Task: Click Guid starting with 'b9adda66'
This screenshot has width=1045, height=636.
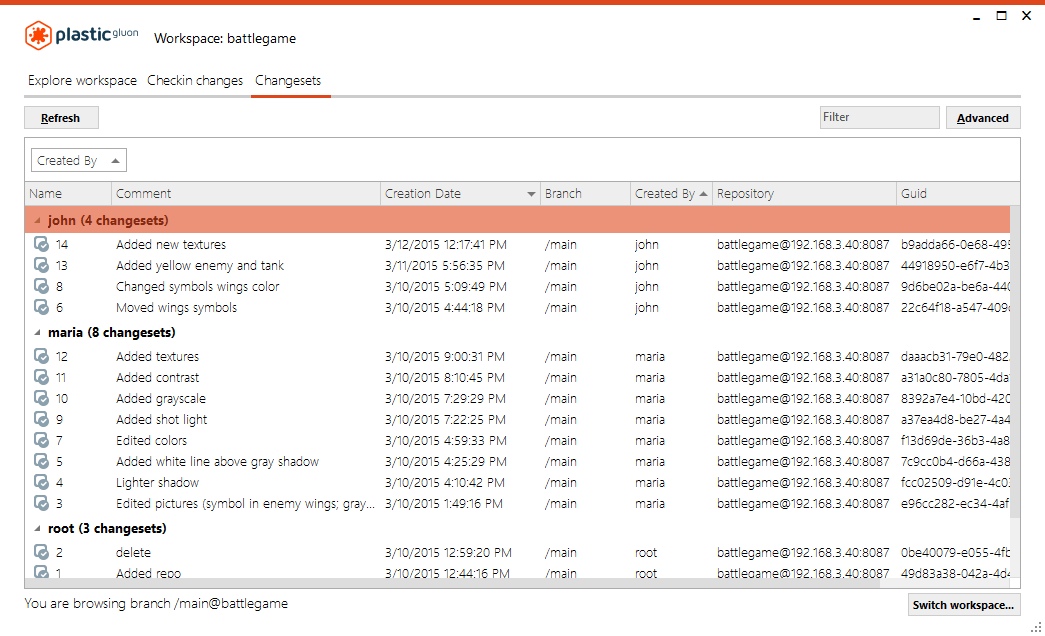Action: tap(955, 245)
